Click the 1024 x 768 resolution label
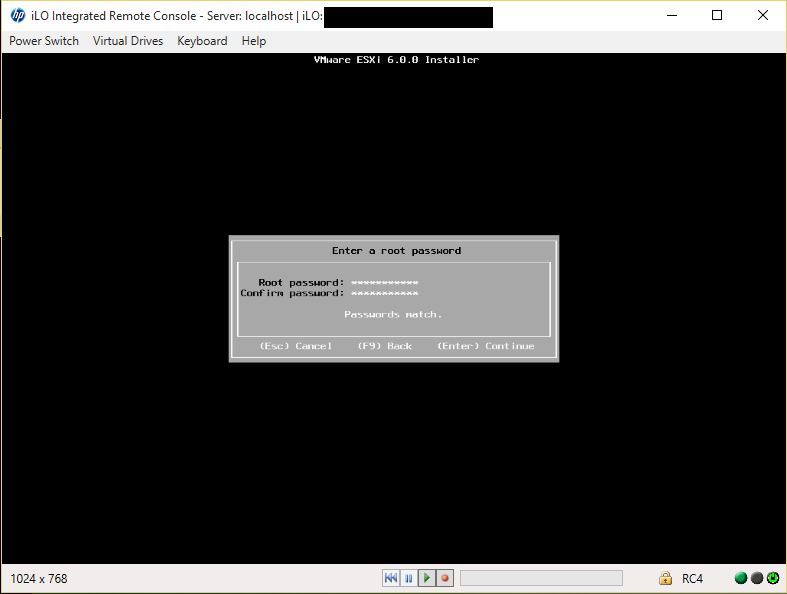This screenshot has width=787, height=594. click(x=39, y=579)
